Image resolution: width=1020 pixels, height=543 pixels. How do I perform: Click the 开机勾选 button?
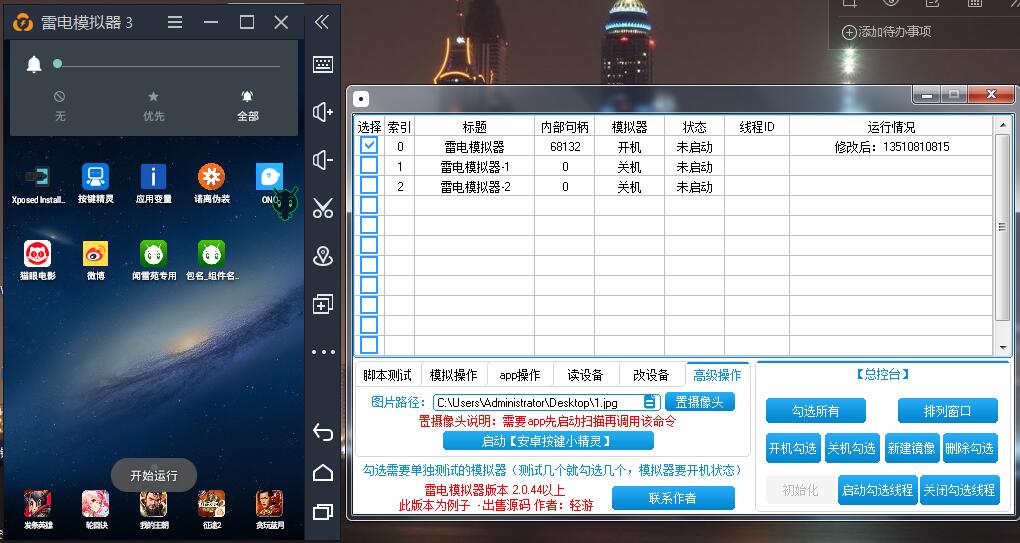pos(793,448)
